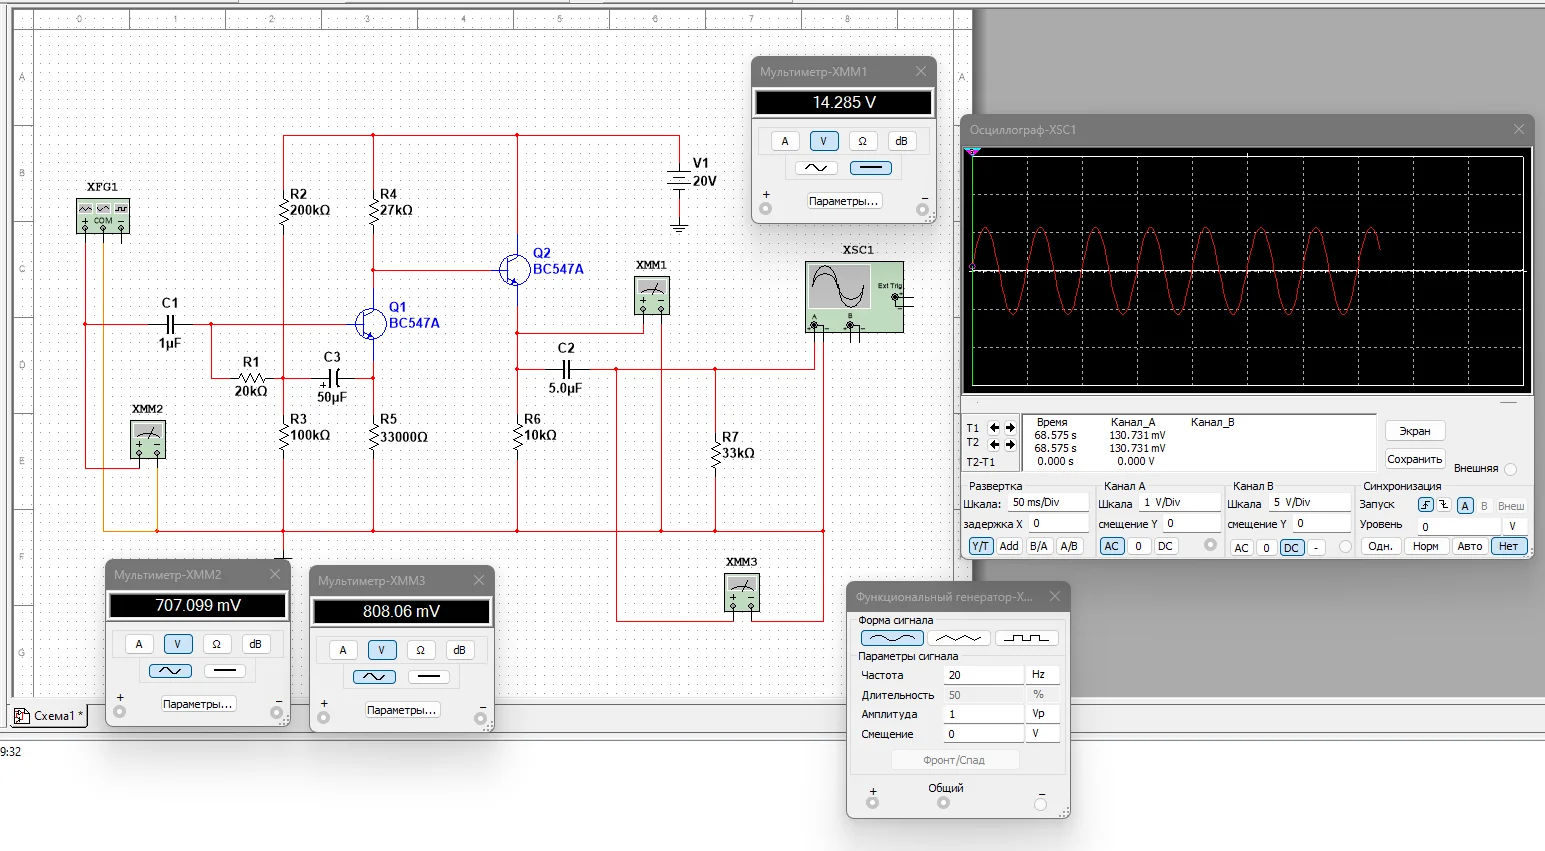Move cursor T1 right with arrow
Screen dimensions: 1545x851
[x=1010, y=428]
